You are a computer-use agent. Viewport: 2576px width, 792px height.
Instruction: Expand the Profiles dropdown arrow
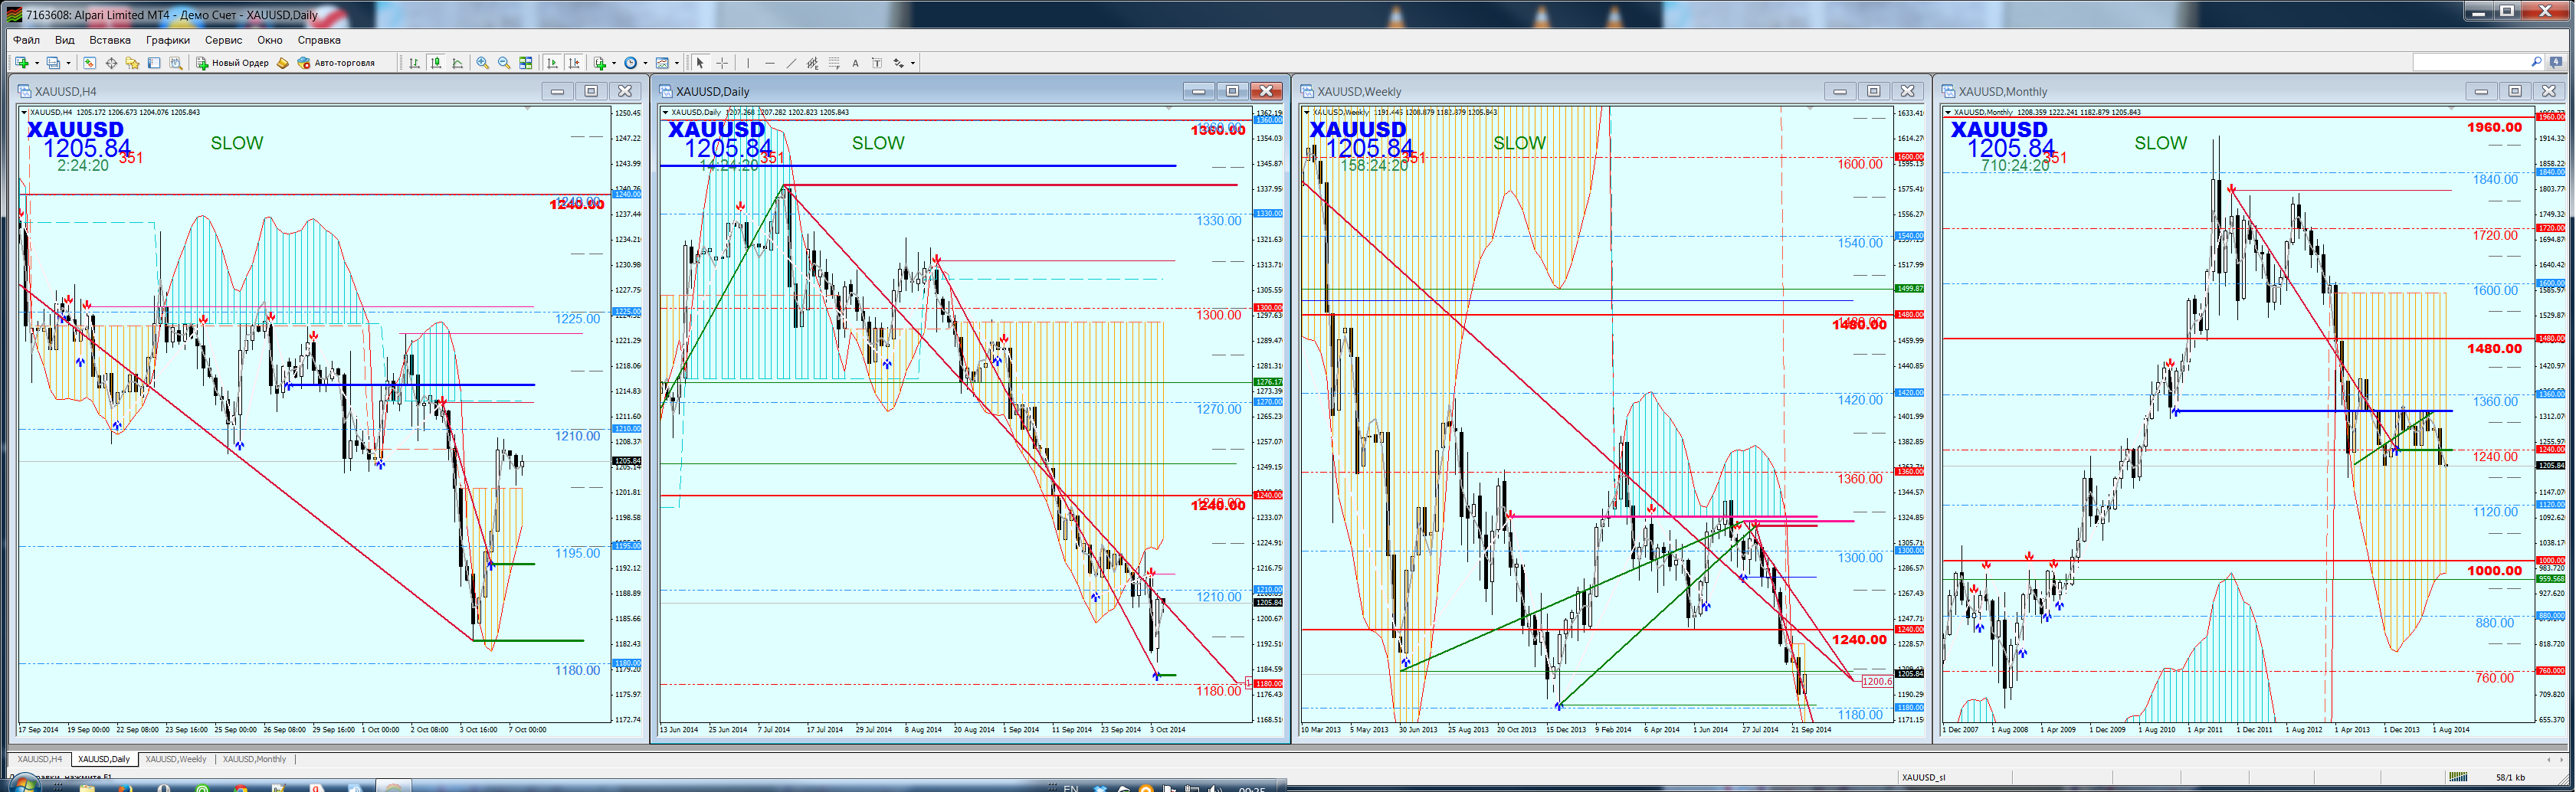pos(68,63)
